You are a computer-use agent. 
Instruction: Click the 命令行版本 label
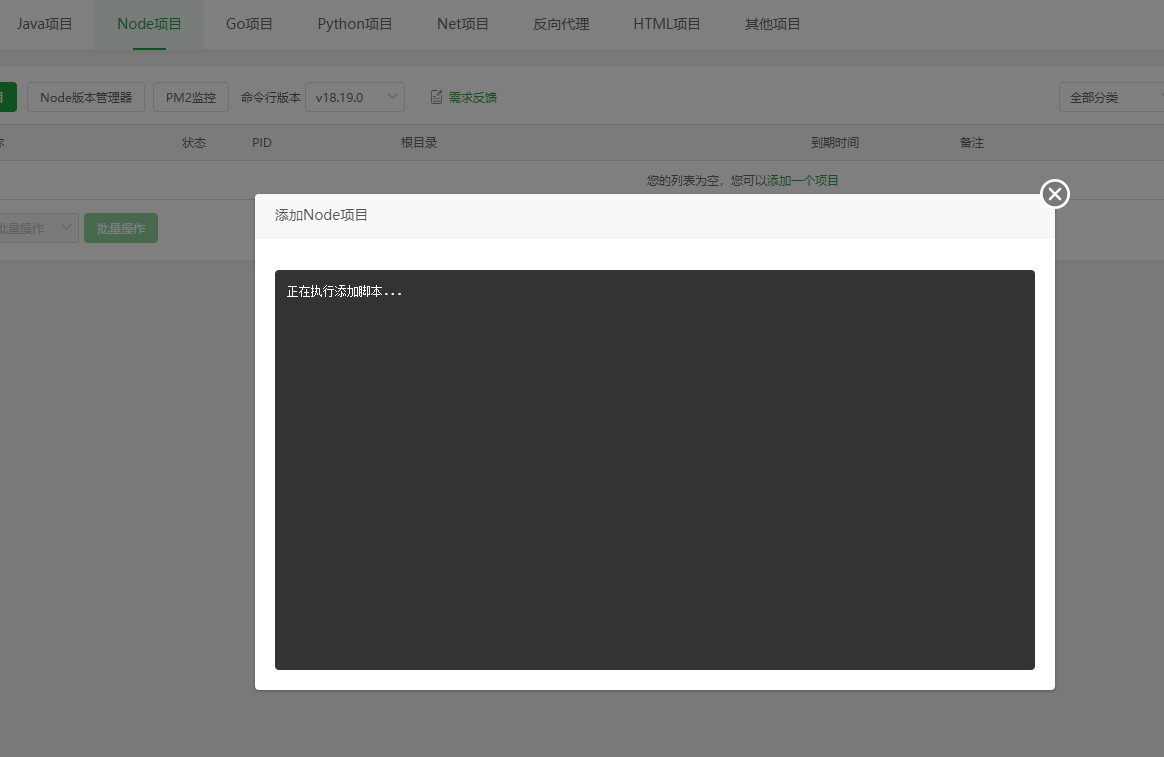click(271, 97)
